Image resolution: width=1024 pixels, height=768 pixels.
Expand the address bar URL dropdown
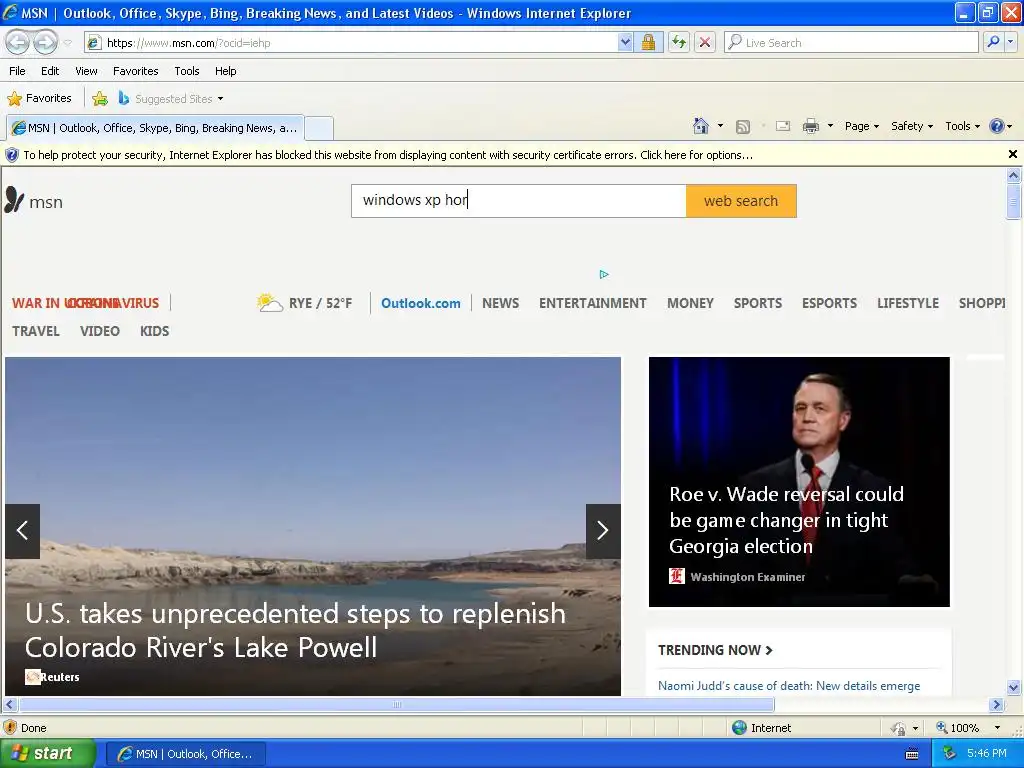pos(625,43)
